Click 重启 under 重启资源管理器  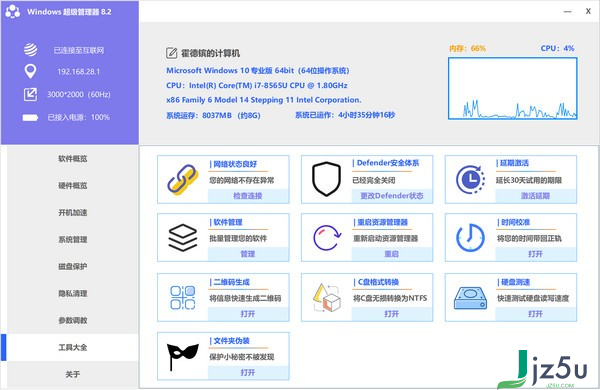(391, 254)
